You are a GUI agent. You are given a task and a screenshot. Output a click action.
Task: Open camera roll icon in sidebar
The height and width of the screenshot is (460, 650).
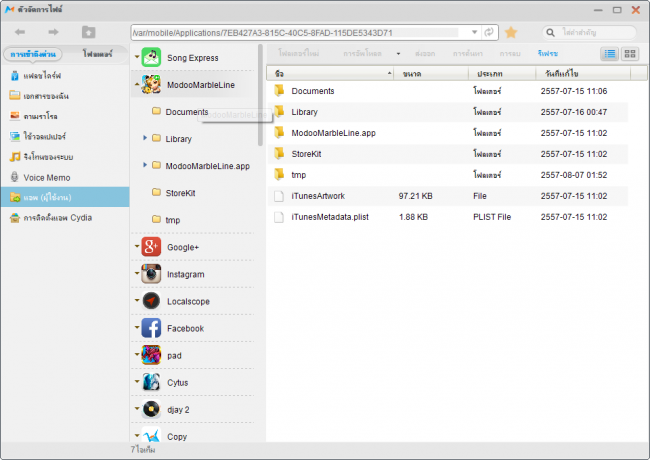(15, 116)
